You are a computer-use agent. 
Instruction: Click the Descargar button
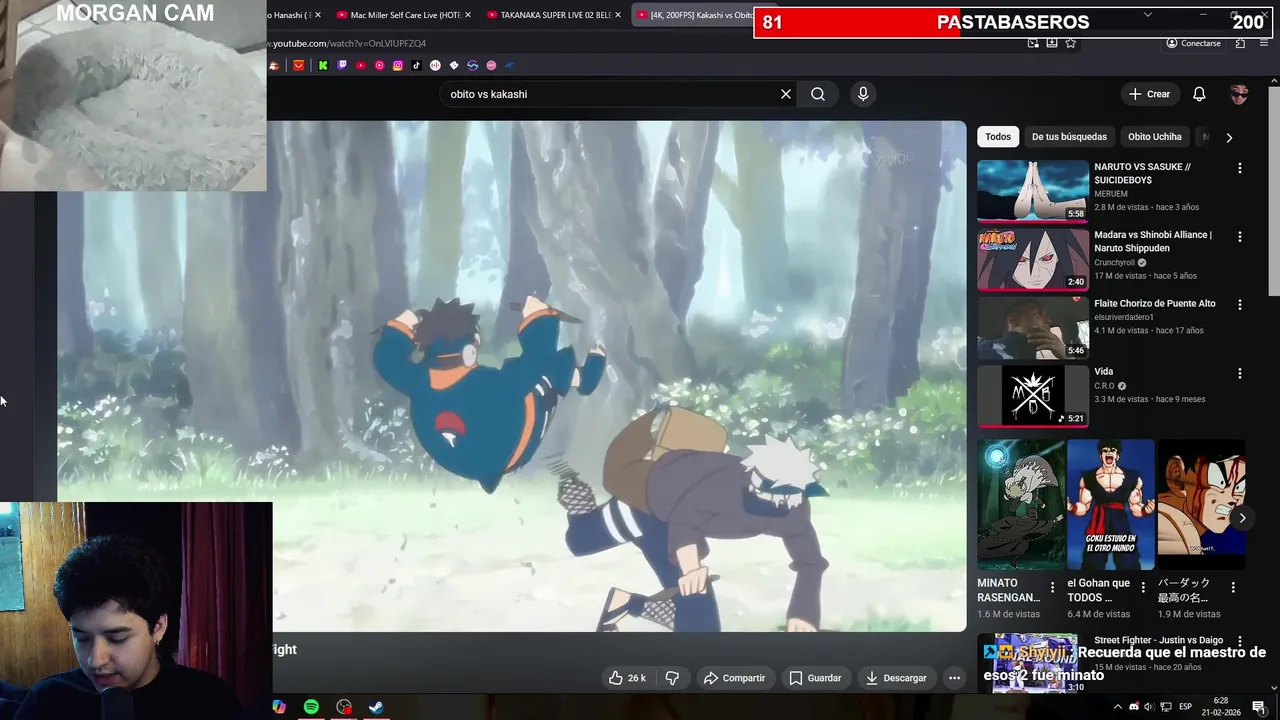[896, 678]
